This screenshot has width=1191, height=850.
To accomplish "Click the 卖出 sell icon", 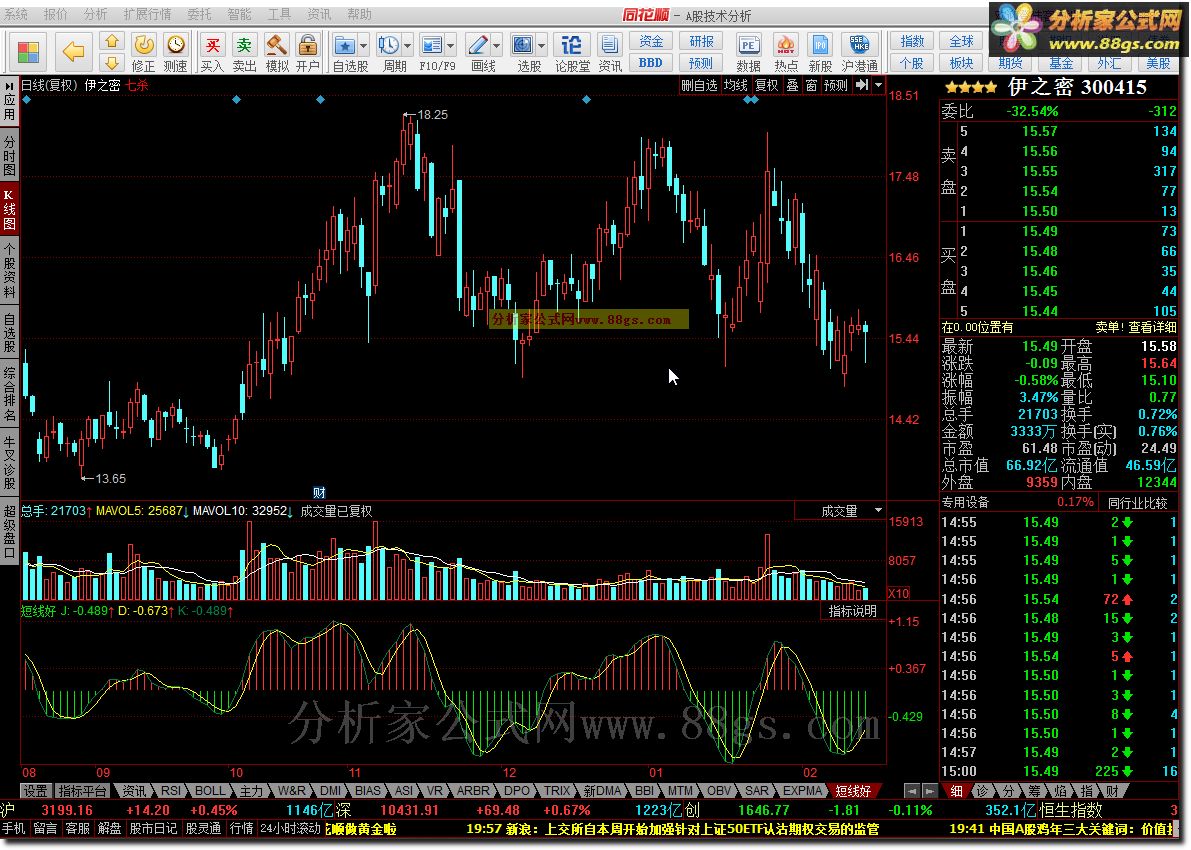I will pos(244,52).
